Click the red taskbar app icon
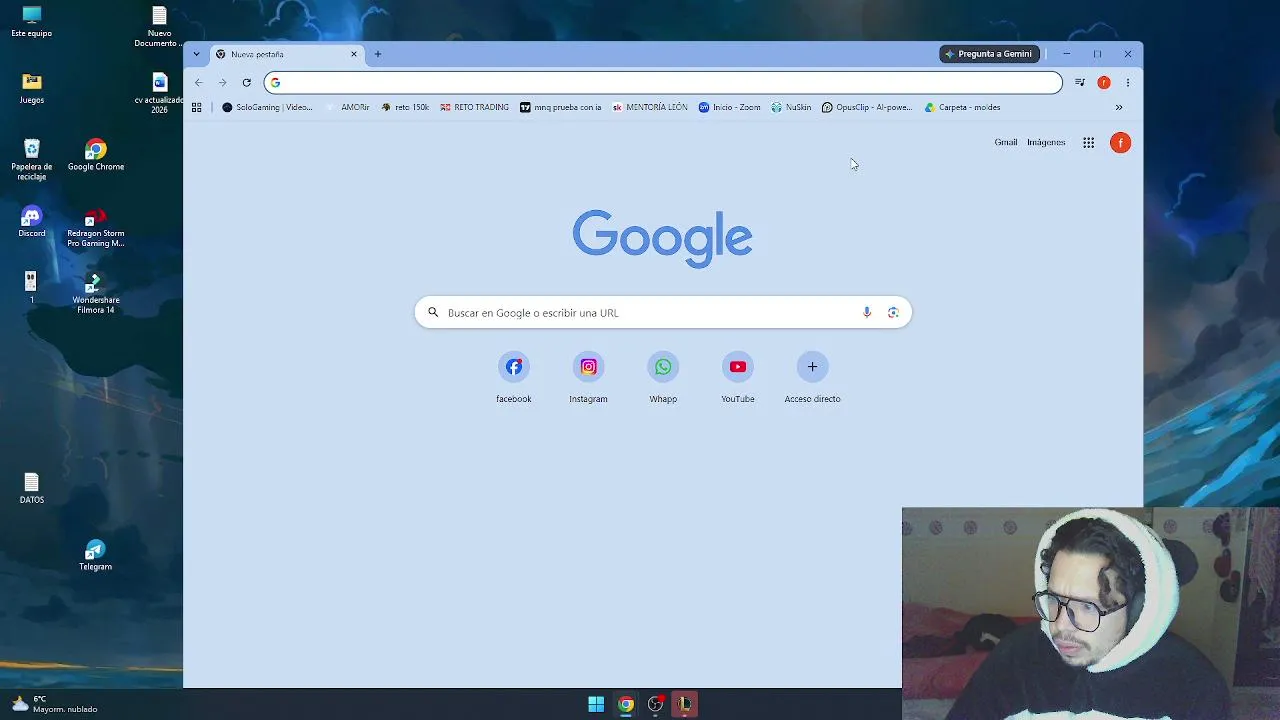The width and height of the screenshot is (1280, 720). [x=685, y=704]
